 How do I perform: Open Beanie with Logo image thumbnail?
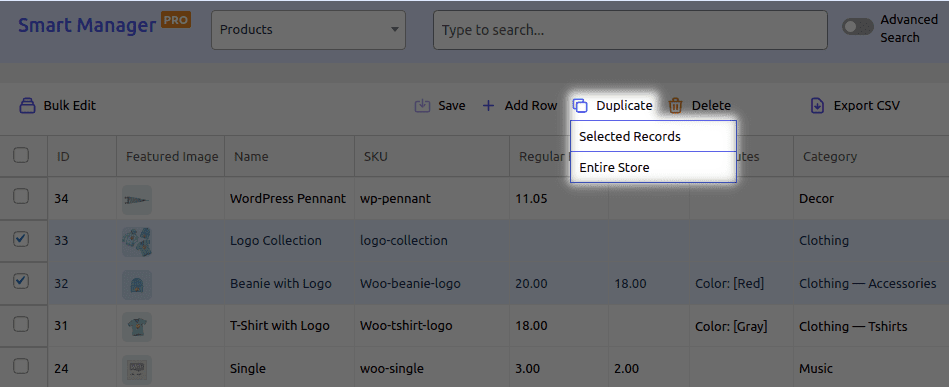tap(137, 285)
